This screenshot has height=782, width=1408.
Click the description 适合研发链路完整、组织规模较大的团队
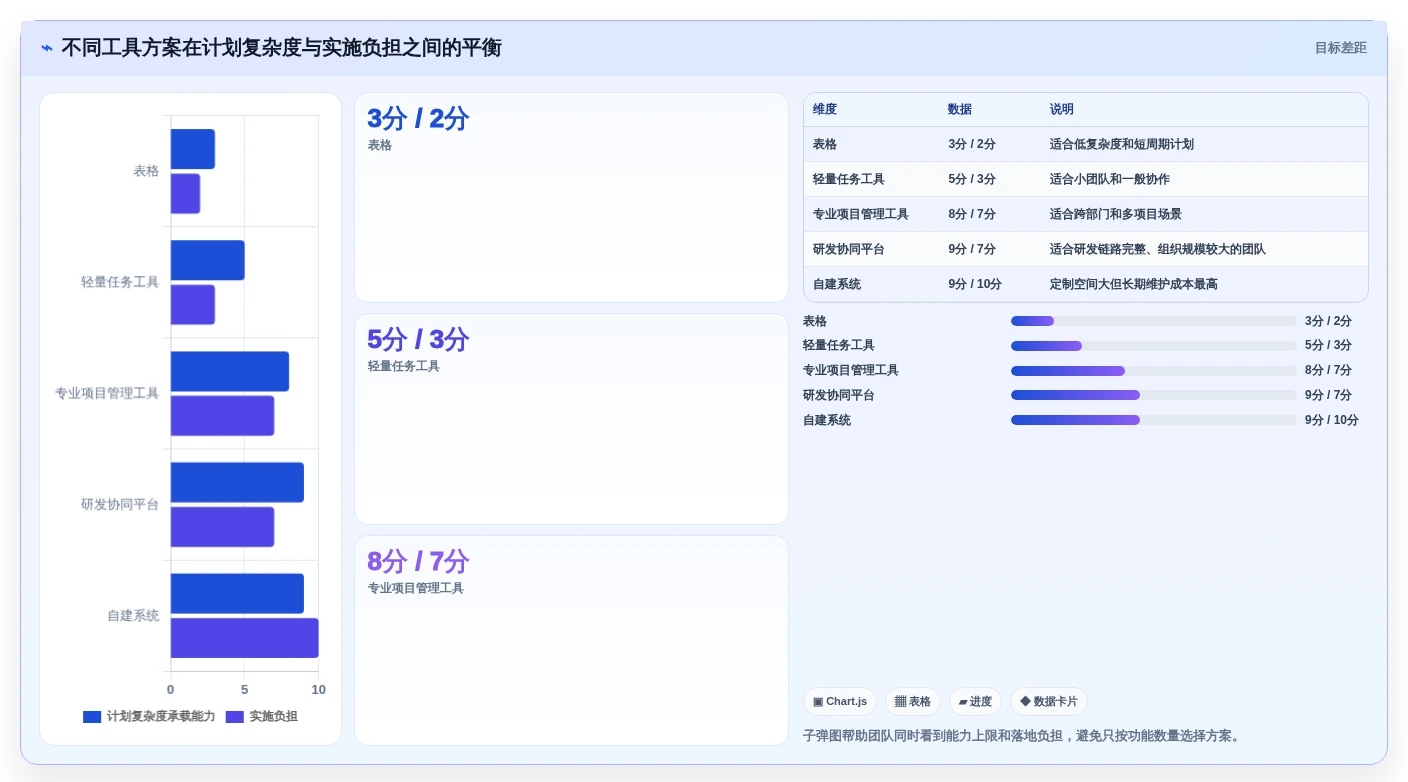[1158, 249]
